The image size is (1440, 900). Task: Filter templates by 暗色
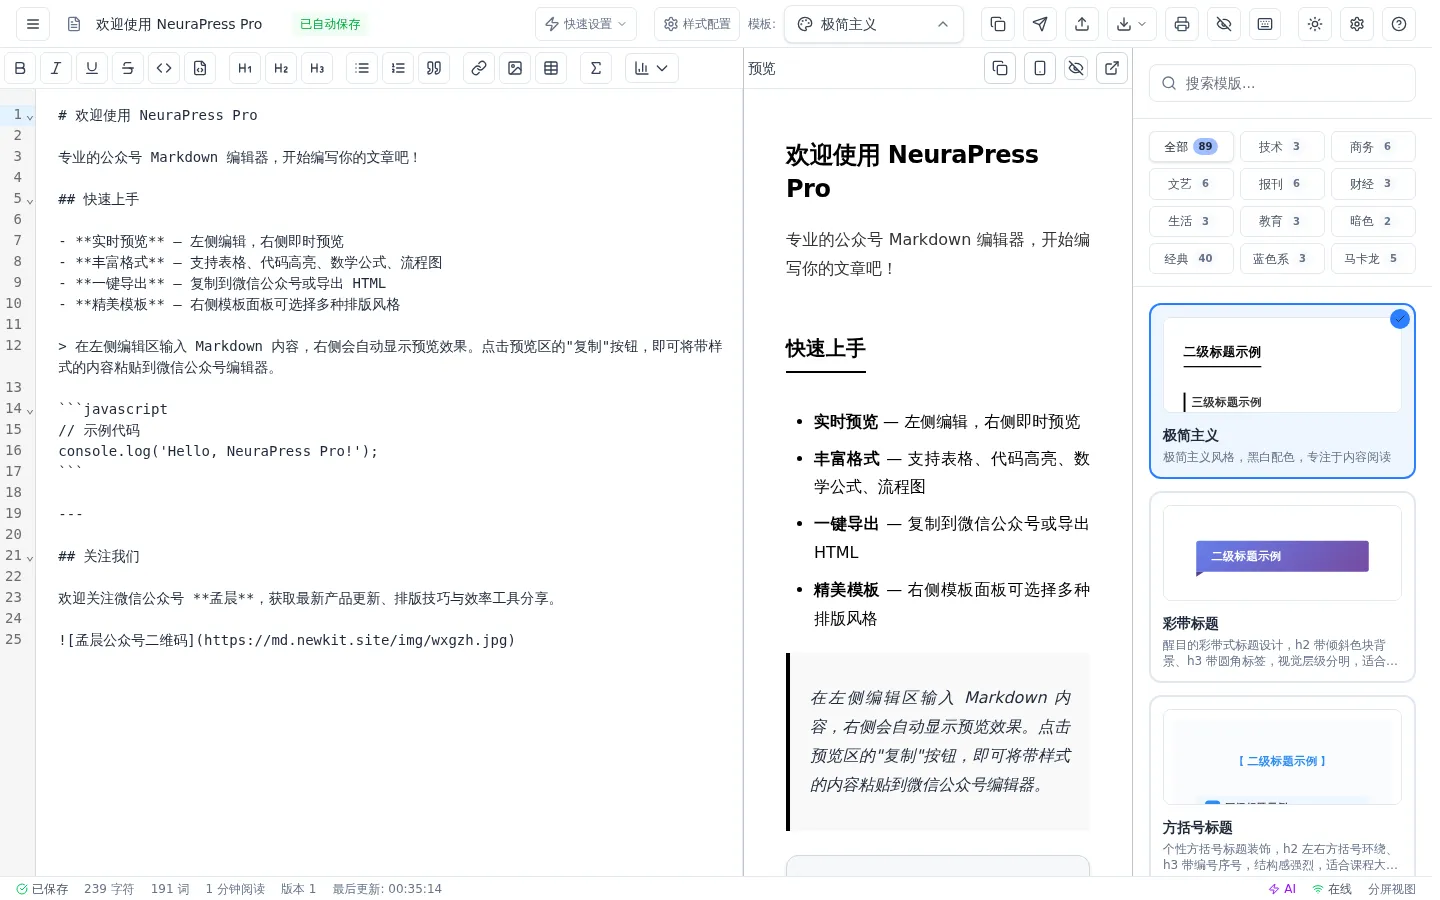1373,221
